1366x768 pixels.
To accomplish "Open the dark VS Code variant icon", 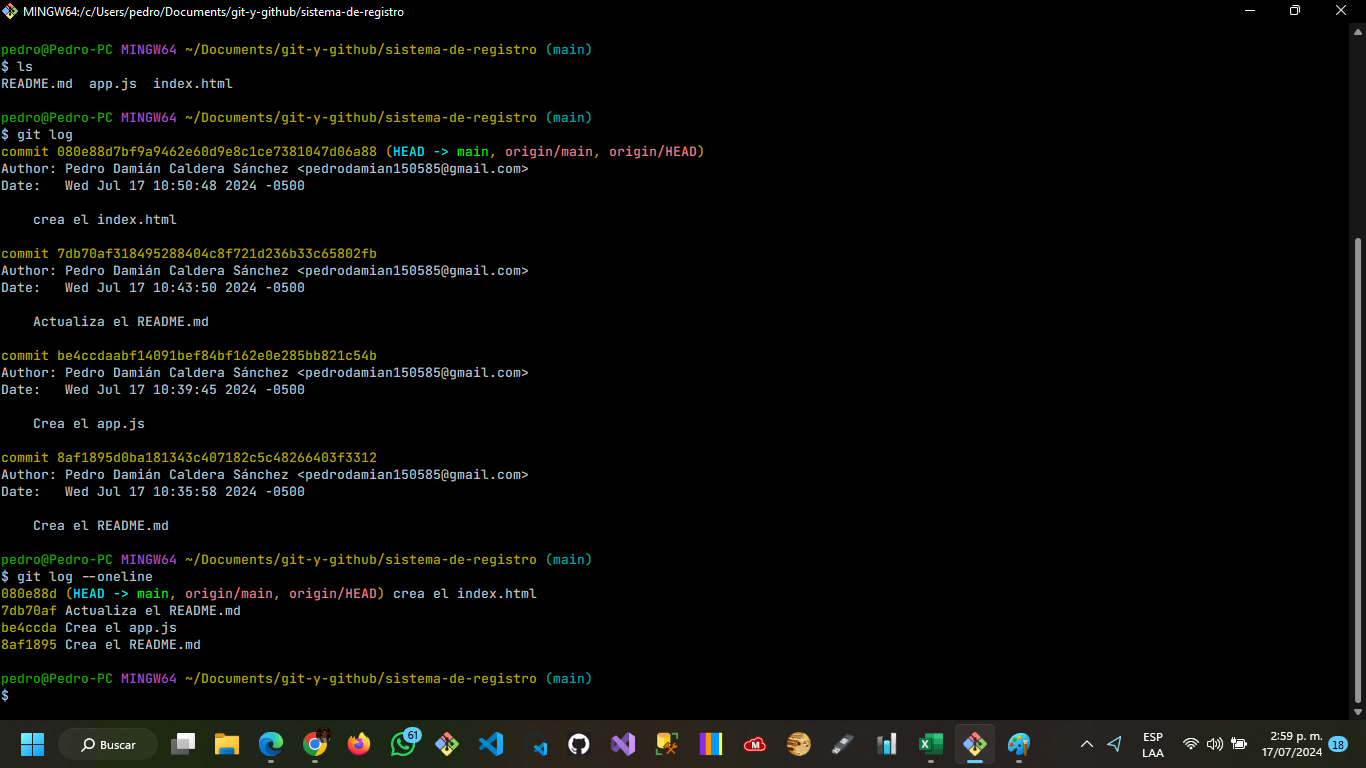I will pos(535,744).
